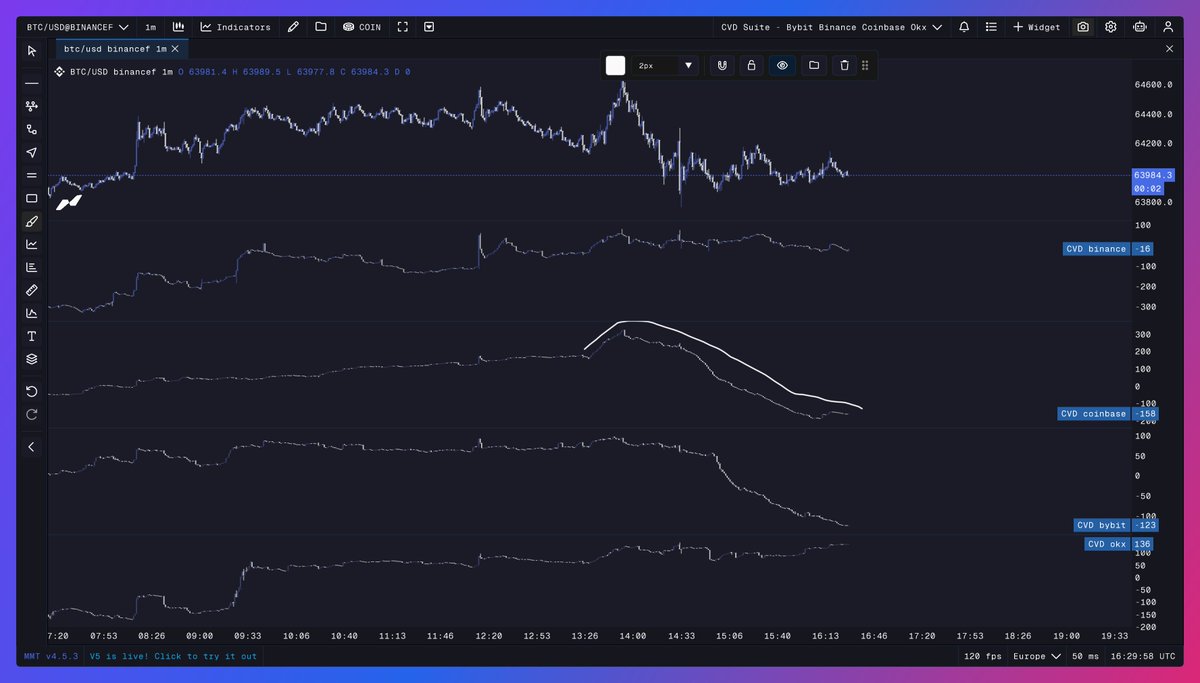Open the Indicators menu
Image resolution: width=1200 pixels, height=683 pixels.
(x=235, y=27)
